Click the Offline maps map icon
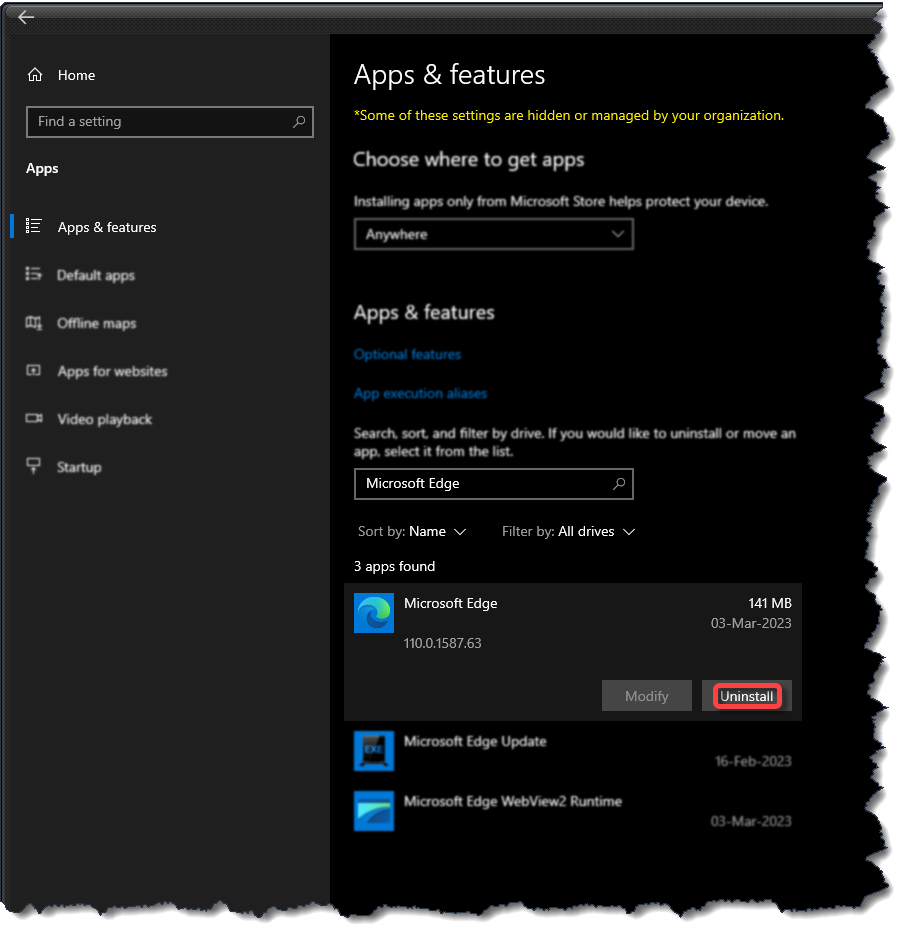The height and width of the screenshot is (943, 911). pos(34,323)
